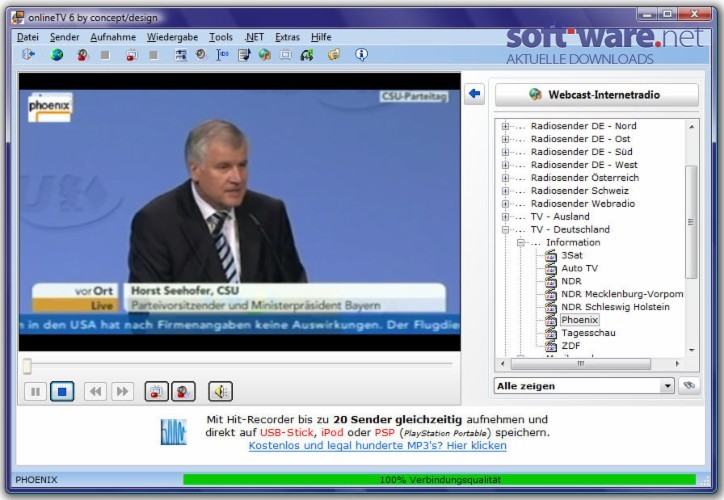Click the station icon beside ZDF

pos(550,346)
